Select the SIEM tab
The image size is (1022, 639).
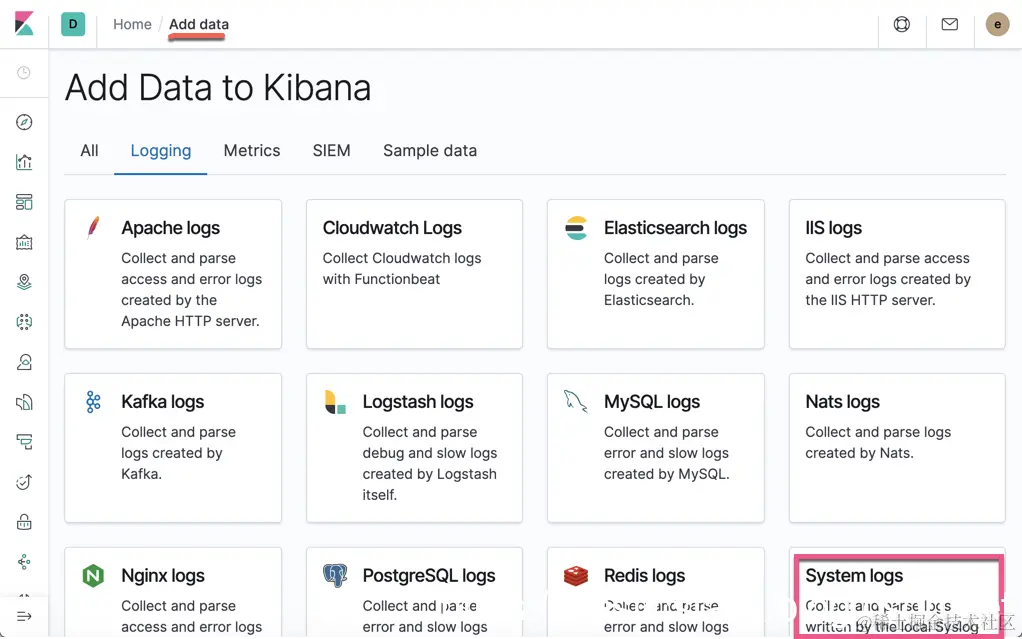pyautogui.click(x=331, y=151)
